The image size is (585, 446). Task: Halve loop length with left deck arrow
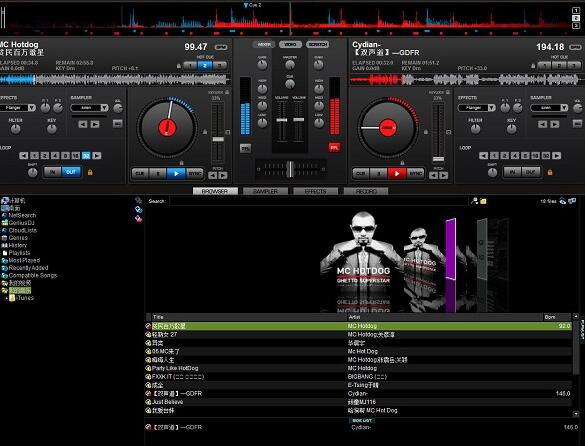[x=24, y=156]
